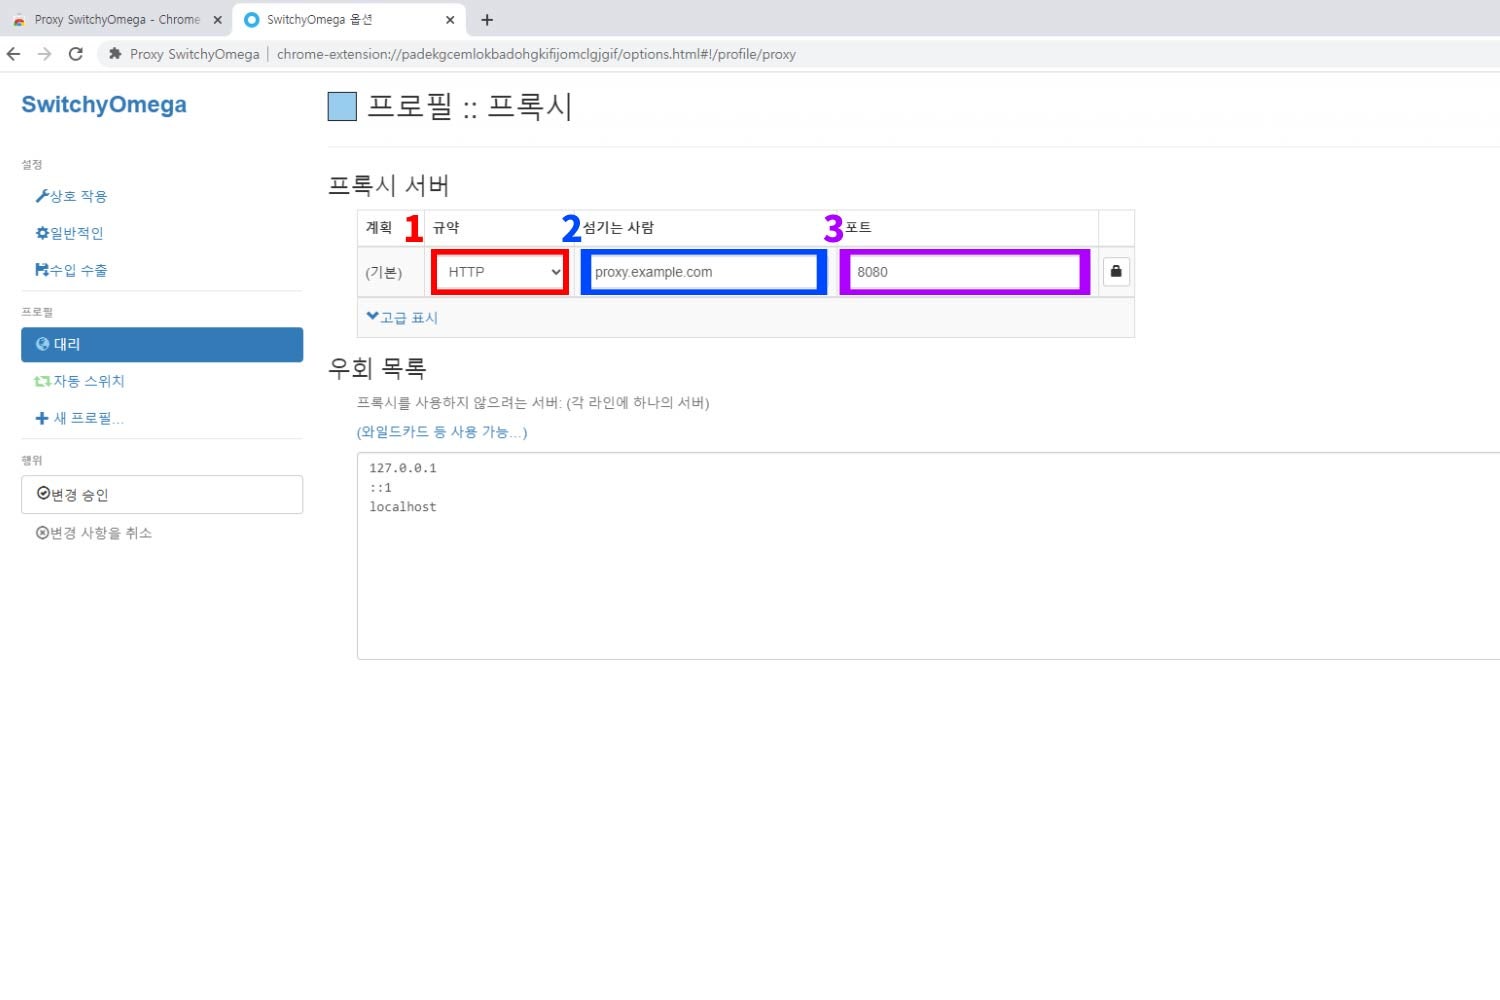Viewport: 1500px width, 1000px height.
Task: Click the blue profile color swatch
Action: [x=342, y=106]
